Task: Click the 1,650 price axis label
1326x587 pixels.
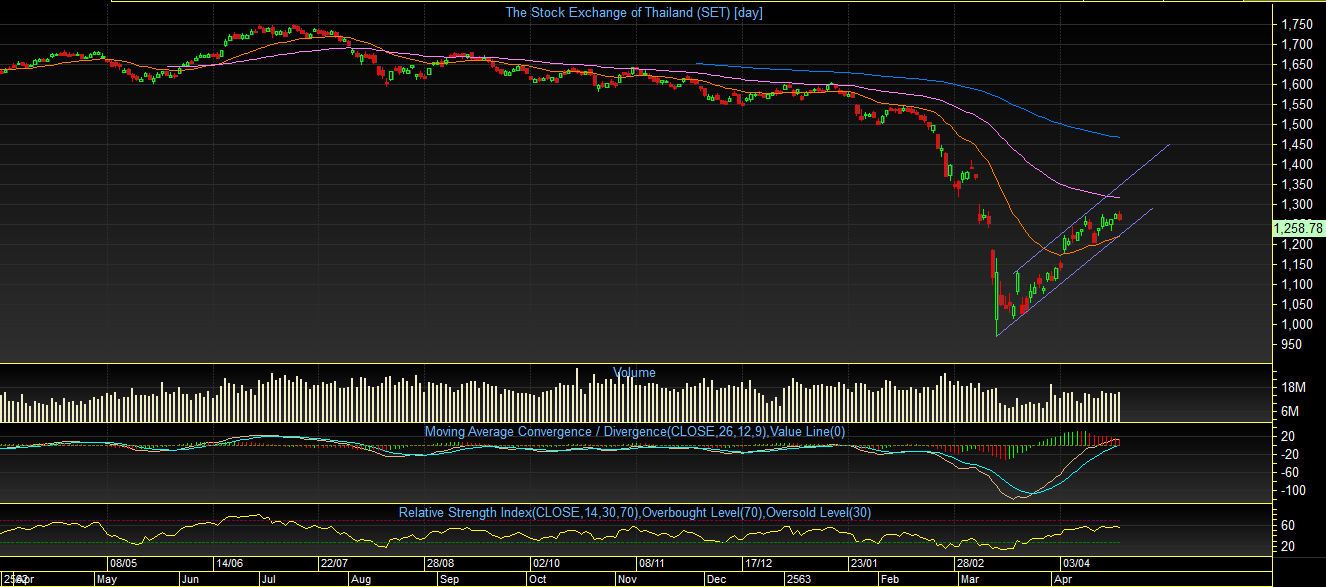Action: click(x=1297, y=64)
